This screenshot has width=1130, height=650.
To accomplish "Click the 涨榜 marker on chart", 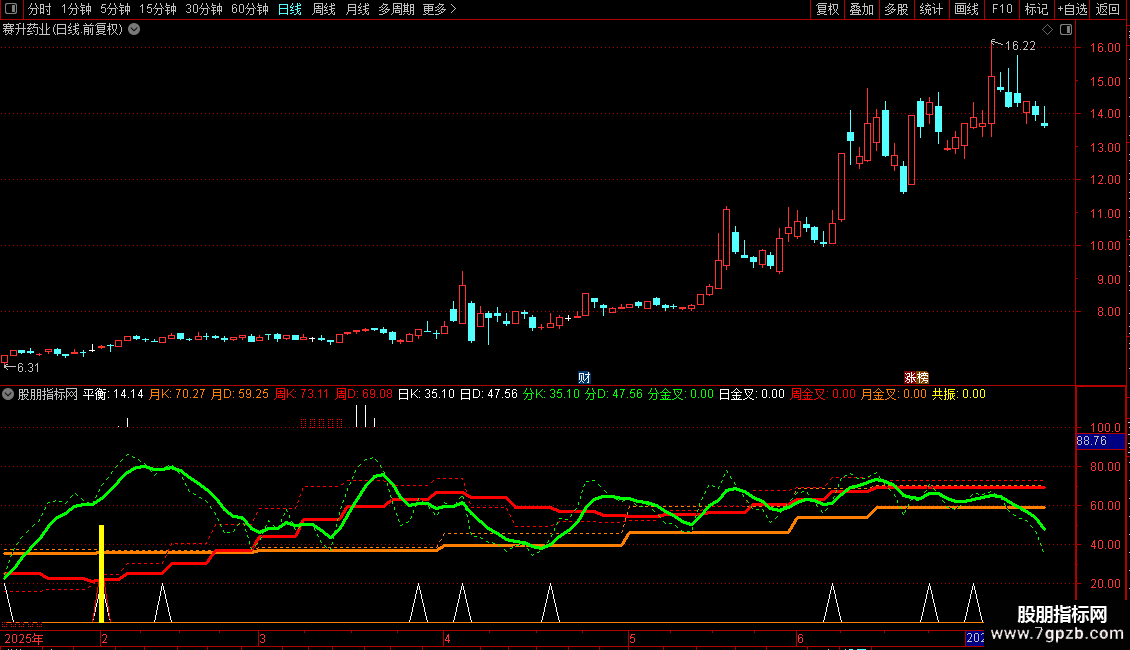I will (916, 377).
